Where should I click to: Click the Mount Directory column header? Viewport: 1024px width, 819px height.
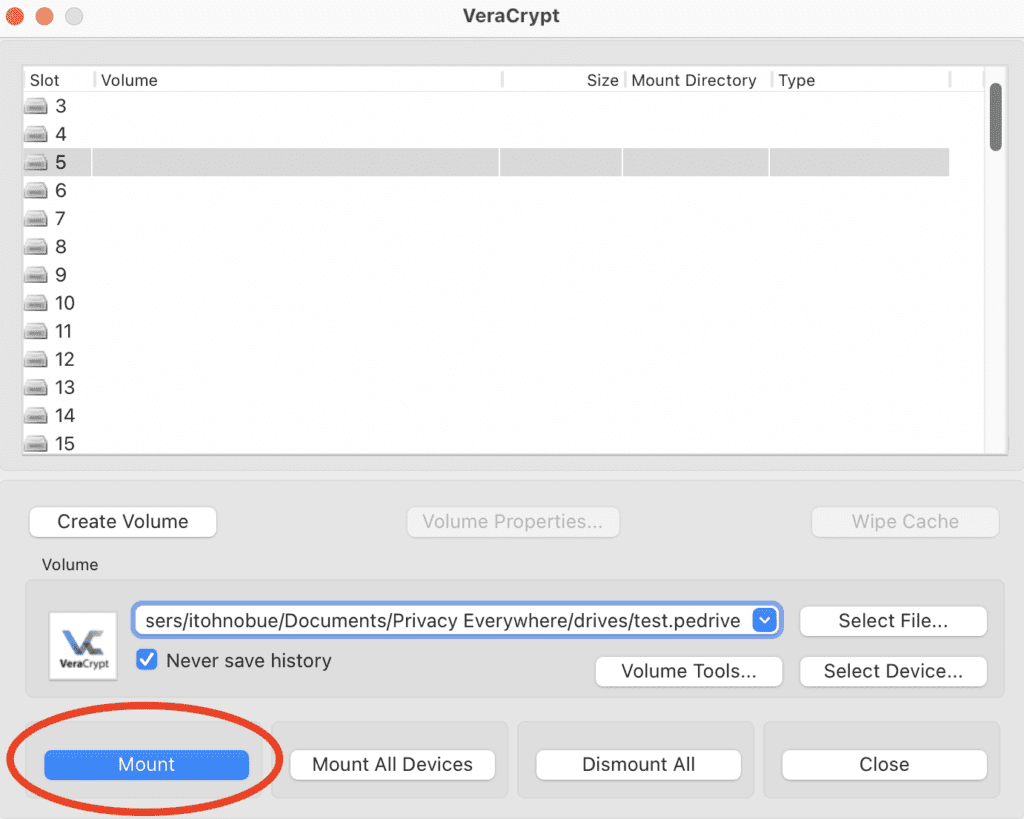(x=697, y=80)
